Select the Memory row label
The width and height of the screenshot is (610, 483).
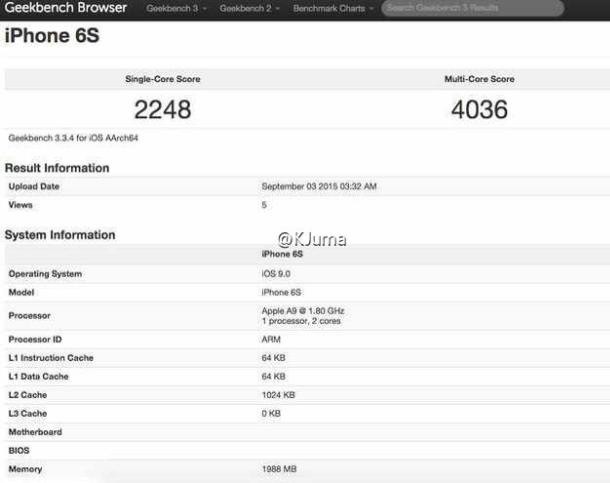(25, 469)
